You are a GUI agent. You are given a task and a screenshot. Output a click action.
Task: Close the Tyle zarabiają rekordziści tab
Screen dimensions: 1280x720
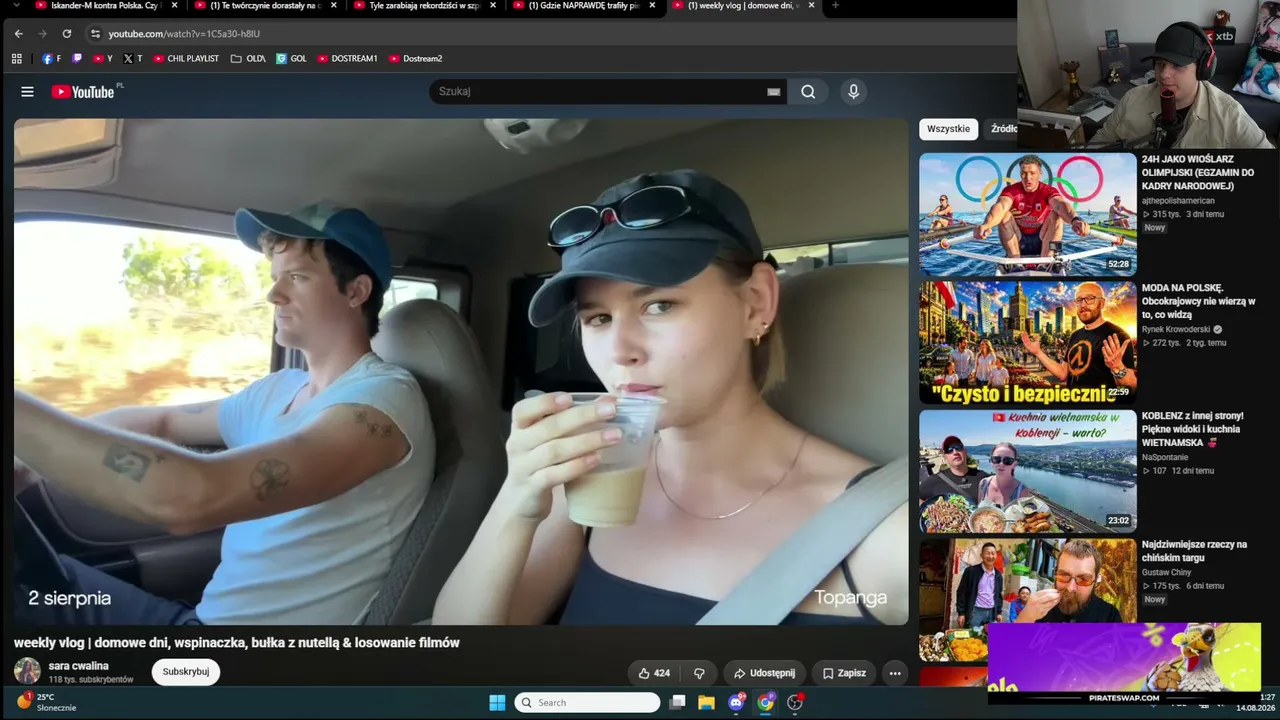point(492,6)
